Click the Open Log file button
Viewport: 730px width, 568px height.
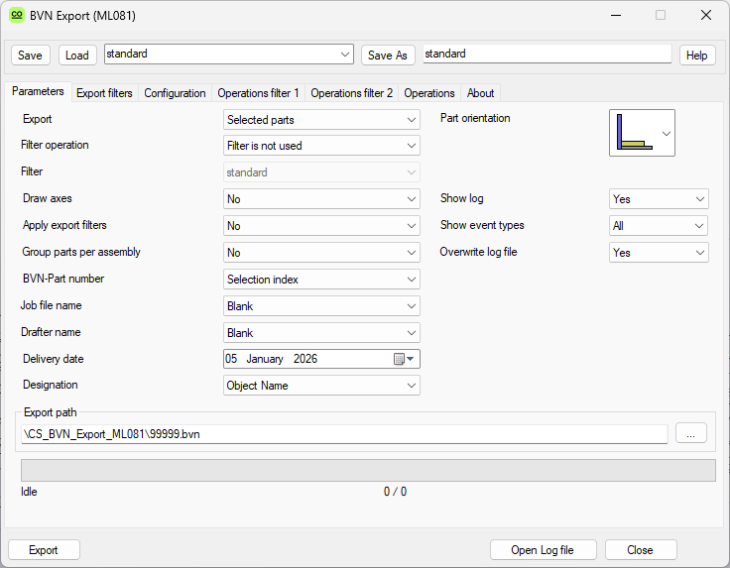click(x=544, y=550)
